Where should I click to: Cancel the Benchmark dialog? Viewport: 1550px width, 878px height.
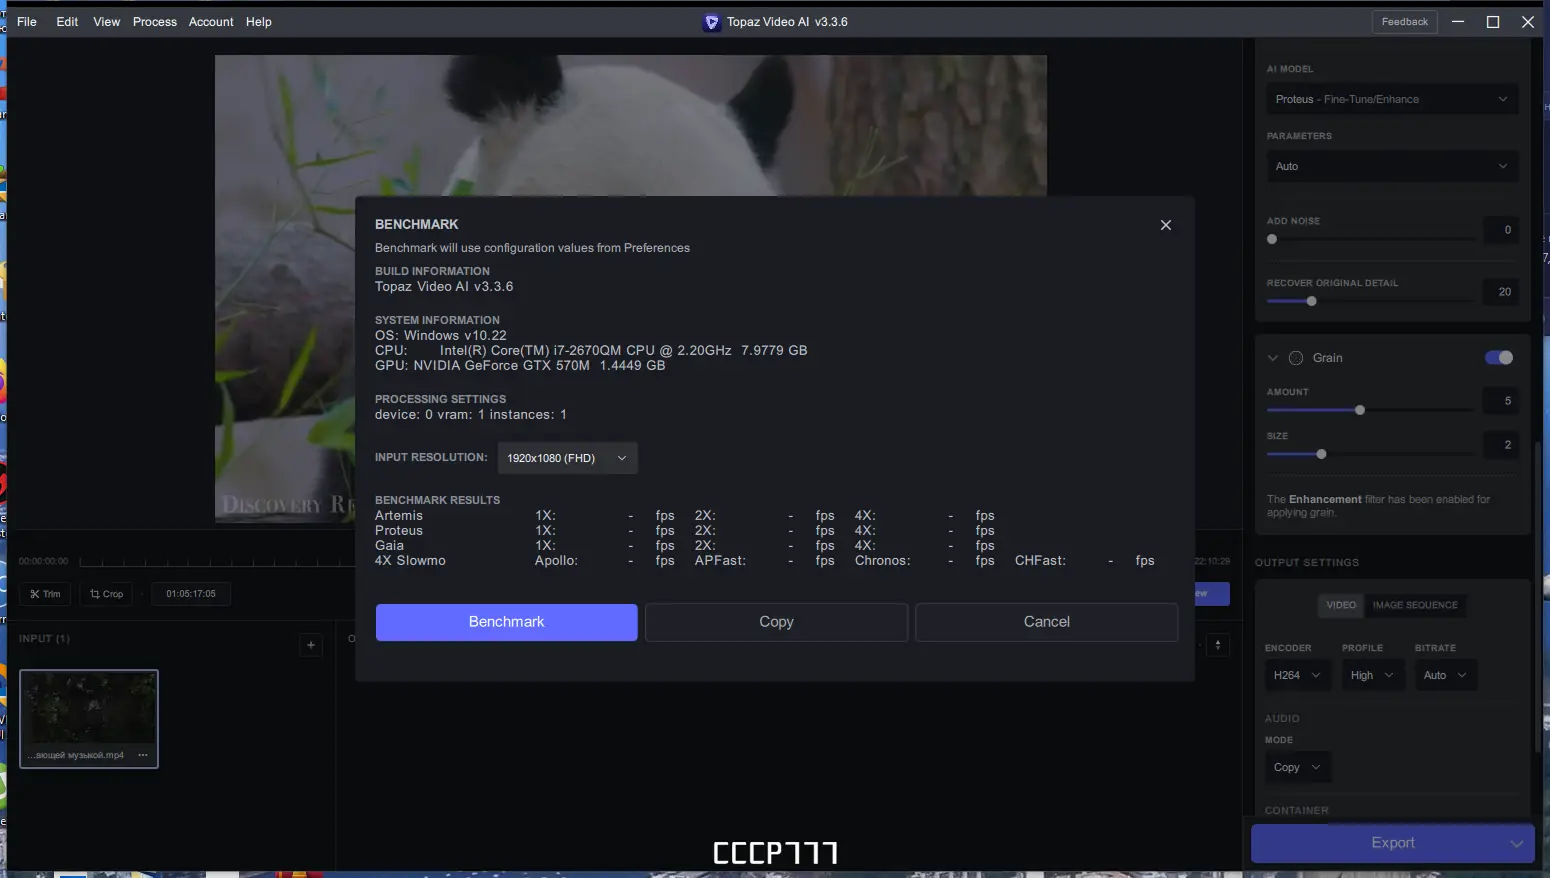tap(1047, 622)
